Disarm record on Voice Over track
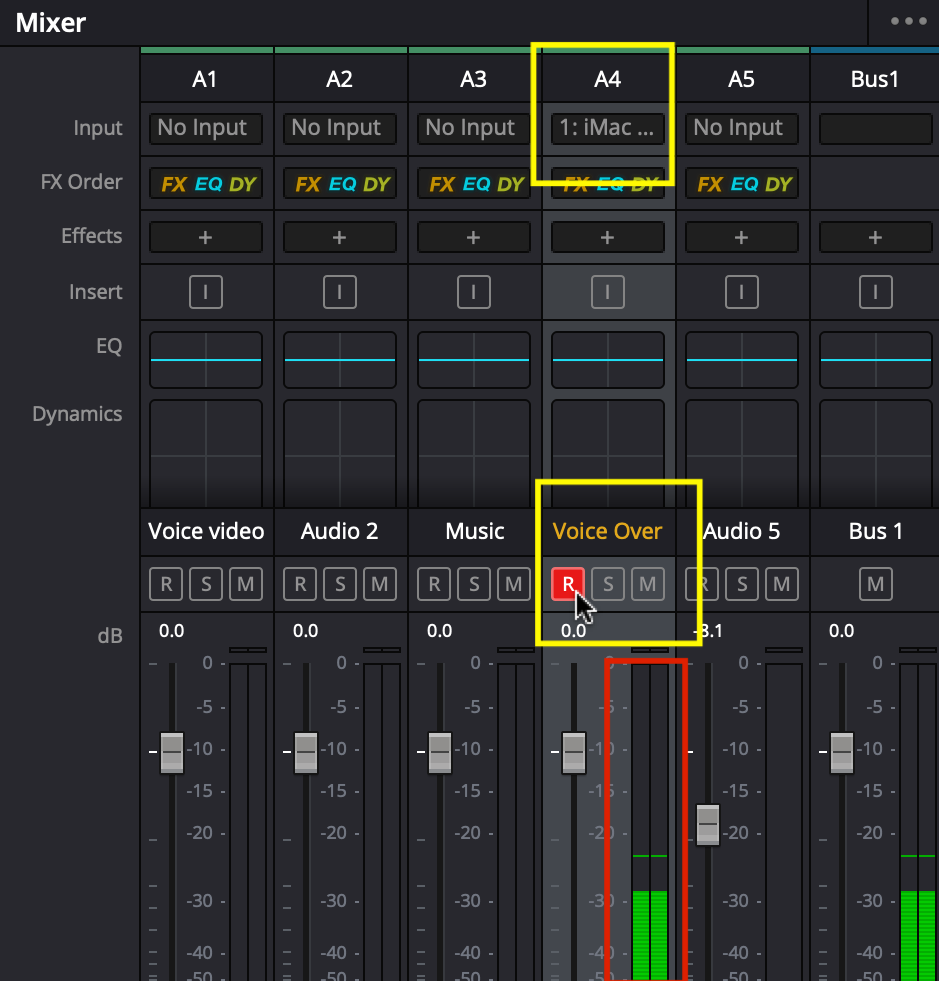 [567, 584]
